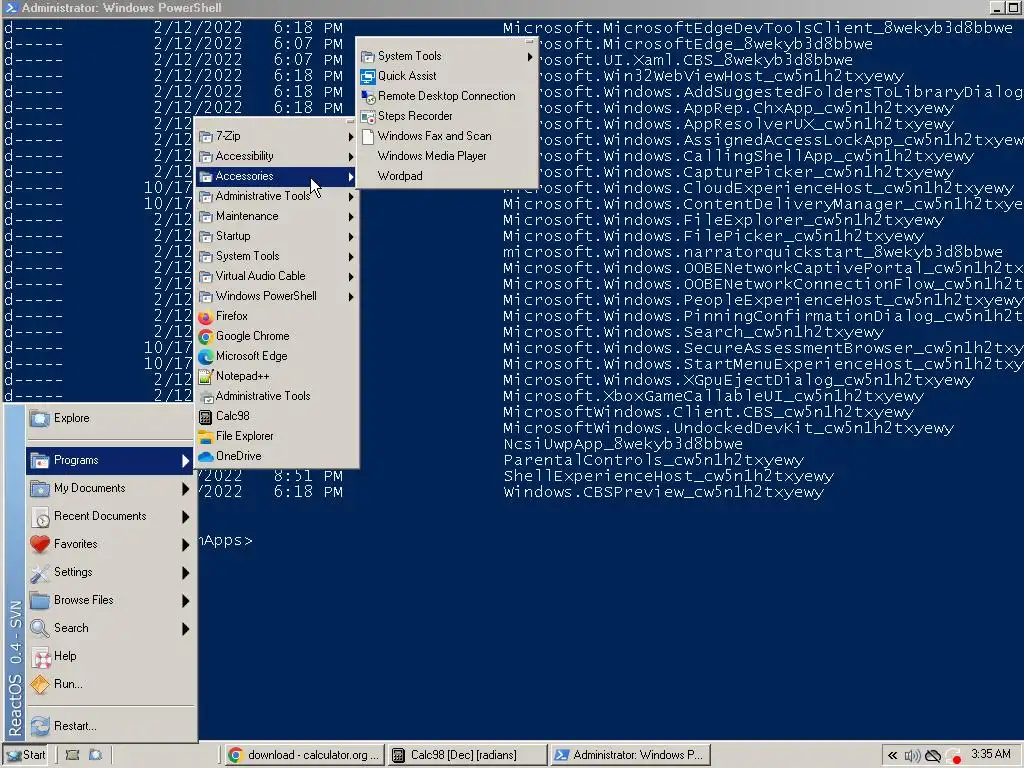Image resolution: width=1024 pixels, height=768 pixels.
Task: Expand the Maintenance submenu arrow
Action: (351, 217)
